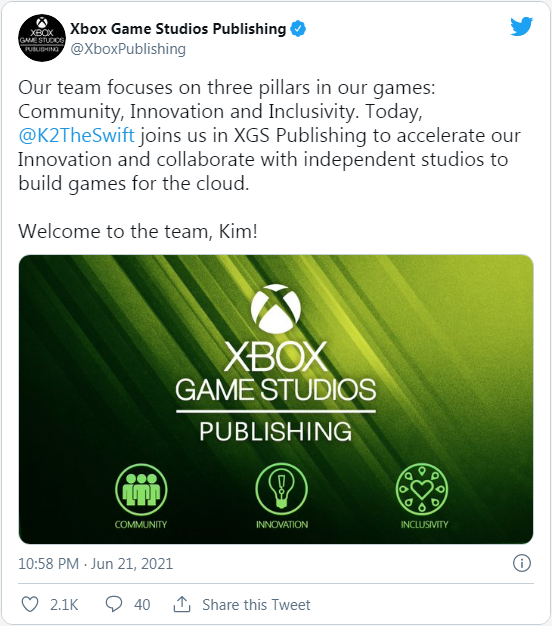
Task: Open the @XboxPublishing handle
Action: coord(128,49)
